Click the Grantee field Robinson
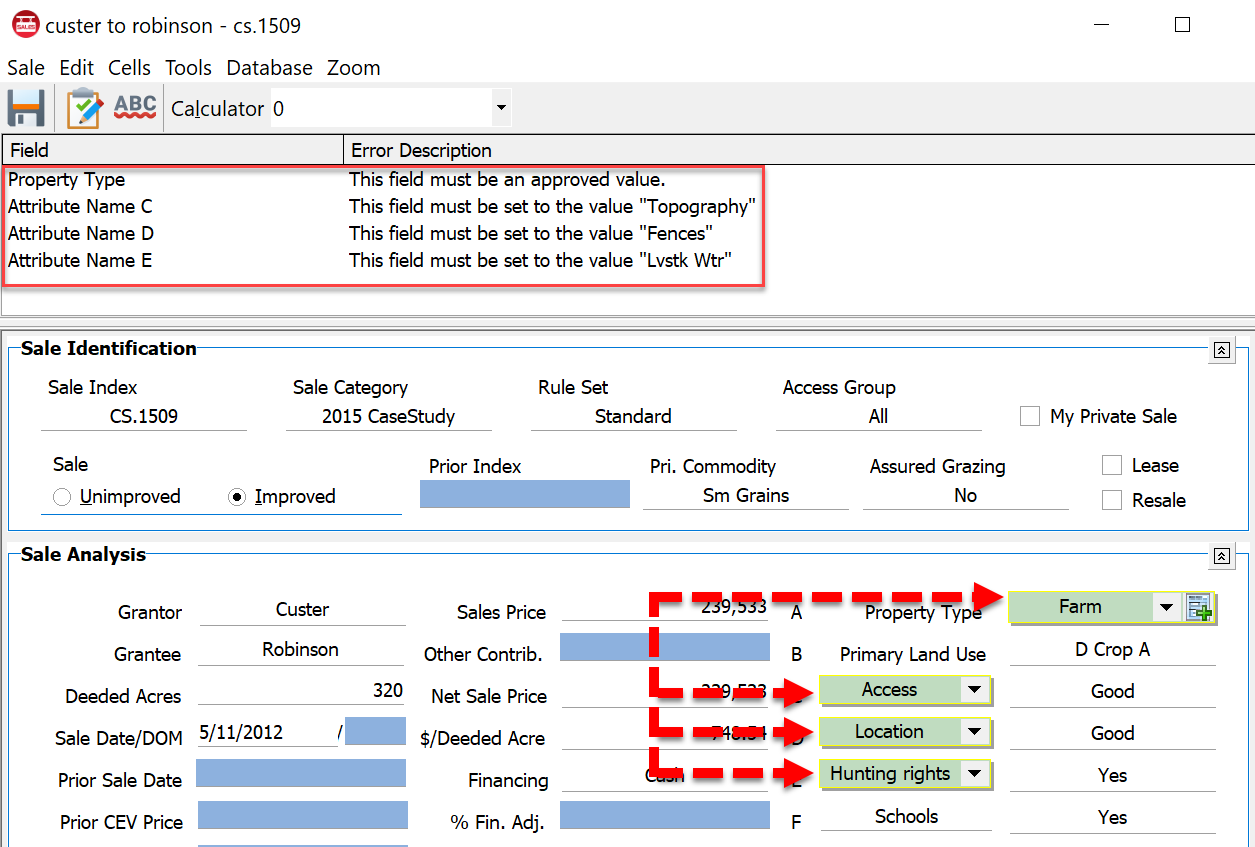Image resolution: width=1255 pixels, height=847 pixels. click(301, 650)
